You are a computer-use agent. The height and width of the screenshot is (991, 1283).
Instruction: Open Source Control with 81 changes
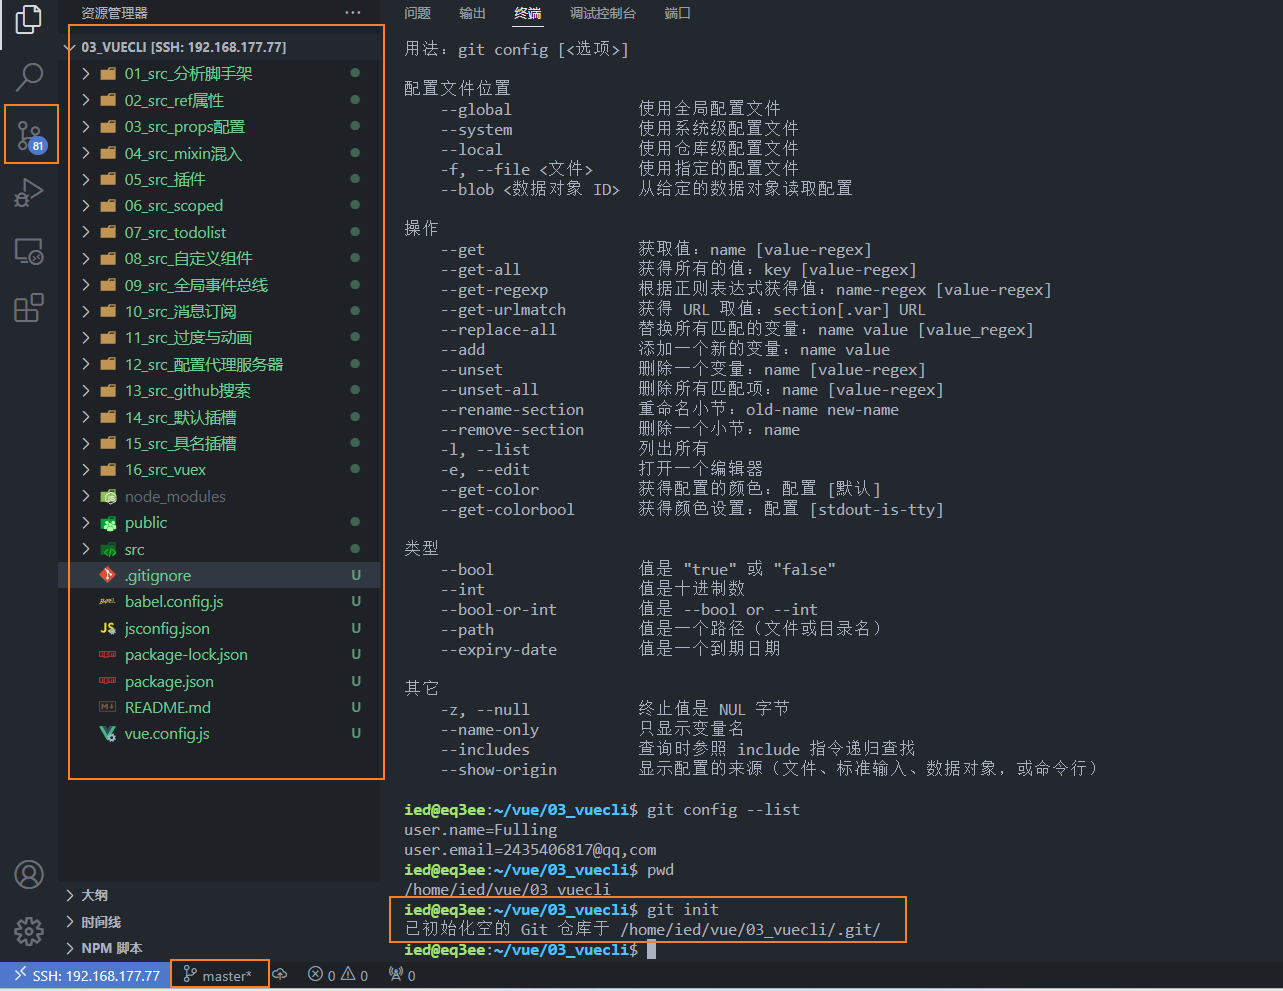[30, 135]
